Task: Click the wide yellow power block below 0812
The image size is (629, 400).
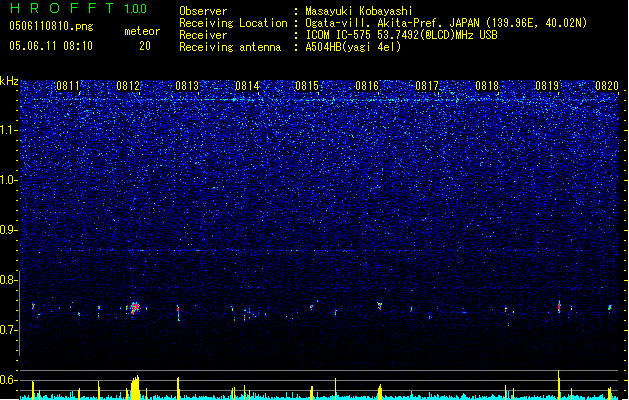Action: point(135,388)
